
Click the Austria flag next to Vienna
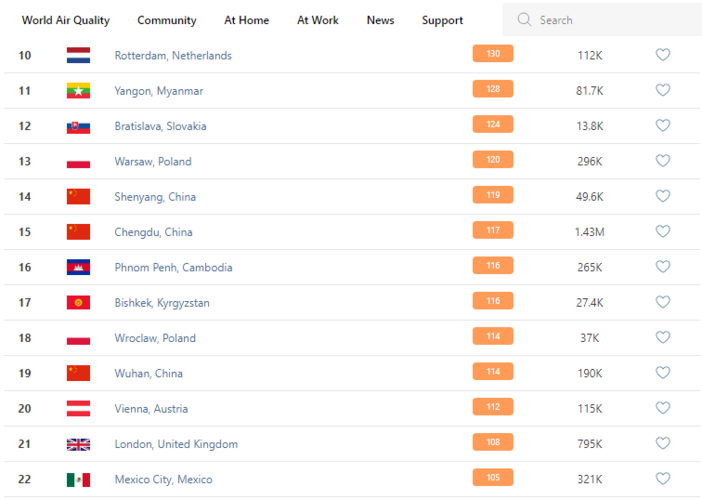[x=78, y=408]
